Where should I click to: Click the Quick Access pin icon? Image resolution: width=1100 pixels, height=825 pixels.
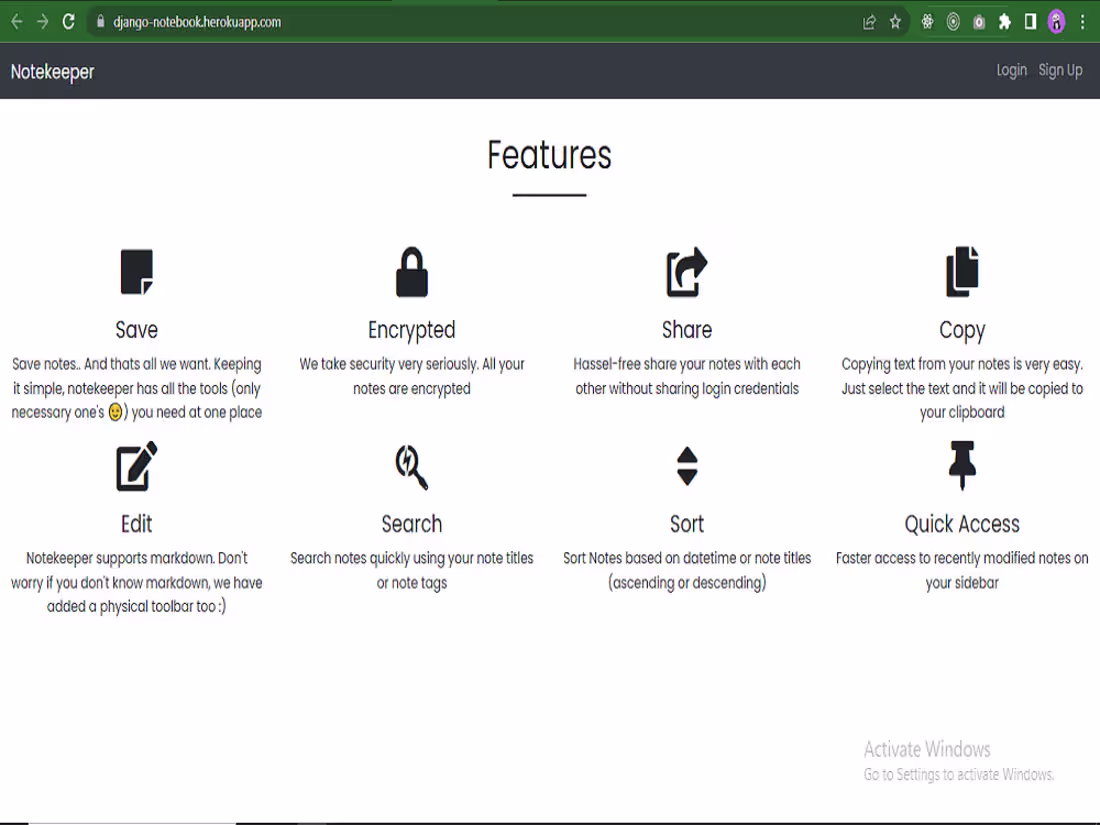tap(961, 466)
